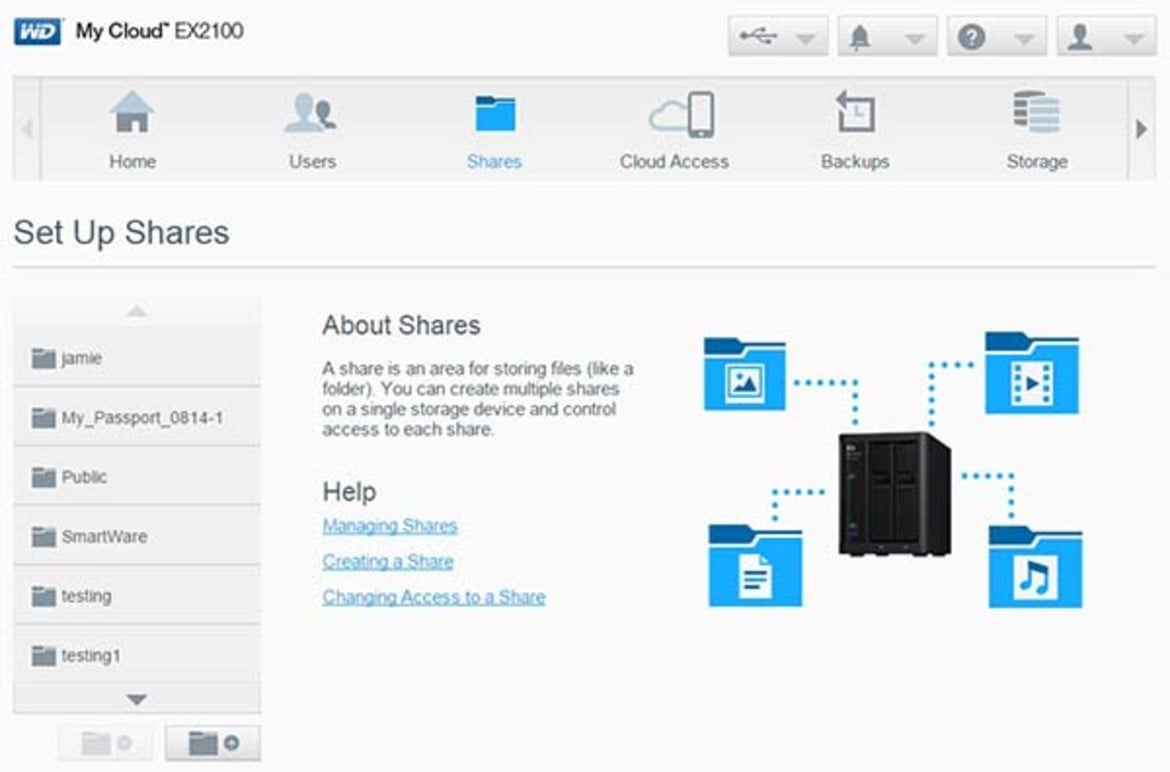Viewport: 1170px width, 772px height.
Task: Click the Set Up Shares title
Action: pos(122,232)
